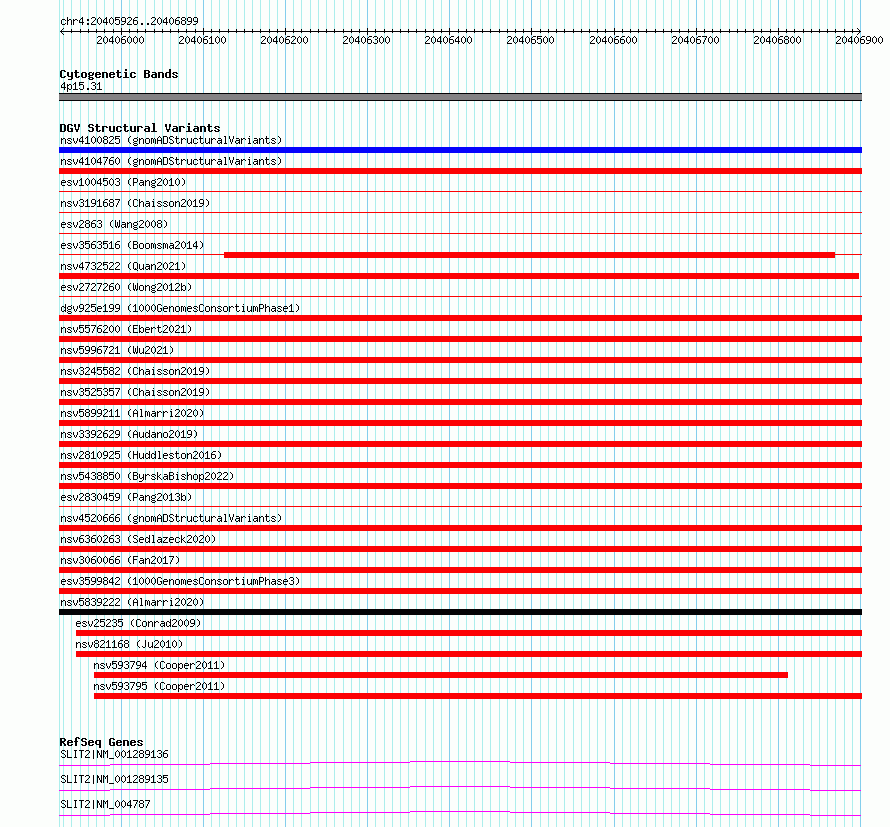Open variant nsv5576200 (Ebert2021)

[x=126, y=329]
